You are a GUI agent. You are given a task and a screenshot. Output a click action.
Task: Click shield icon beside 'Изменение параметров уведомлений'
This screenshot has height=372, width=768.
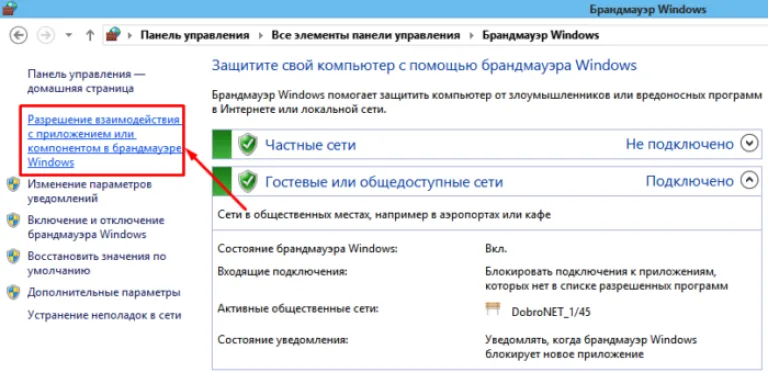pyautogui.click(x=13, y=185)
